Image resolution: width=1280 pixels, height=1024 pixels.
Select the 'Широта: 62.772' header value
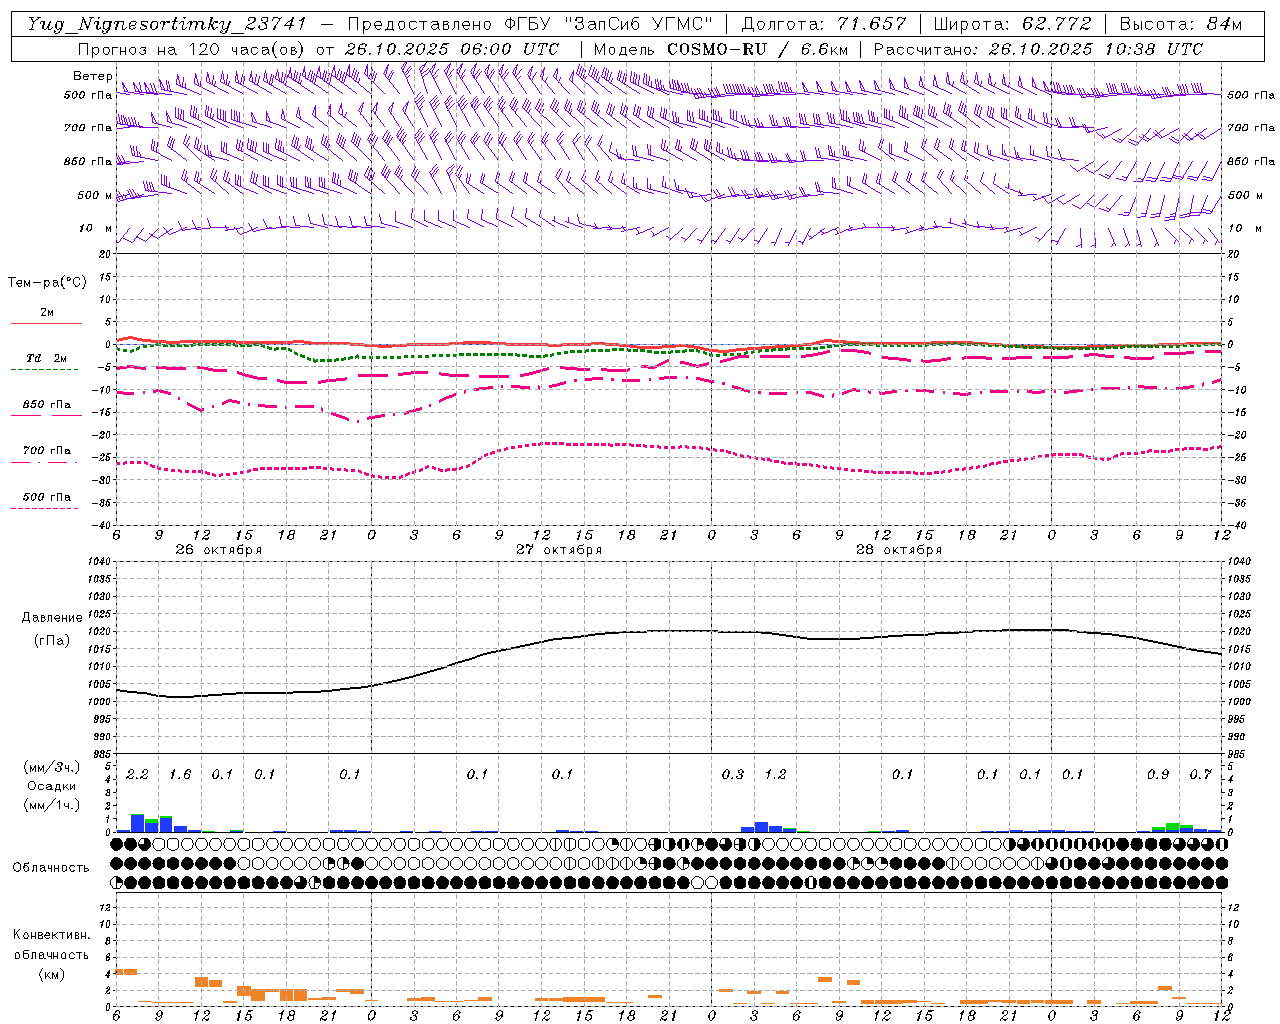point(1012,24)
